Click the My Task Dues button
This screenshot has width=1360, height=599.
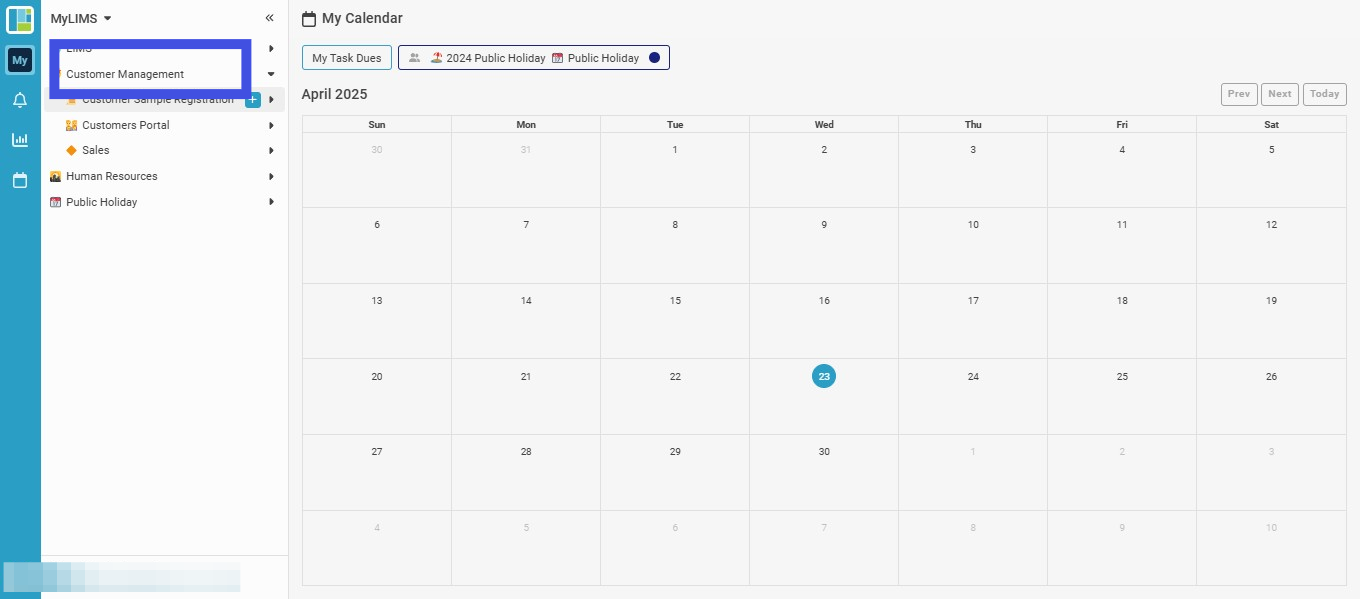coord(347,58)
